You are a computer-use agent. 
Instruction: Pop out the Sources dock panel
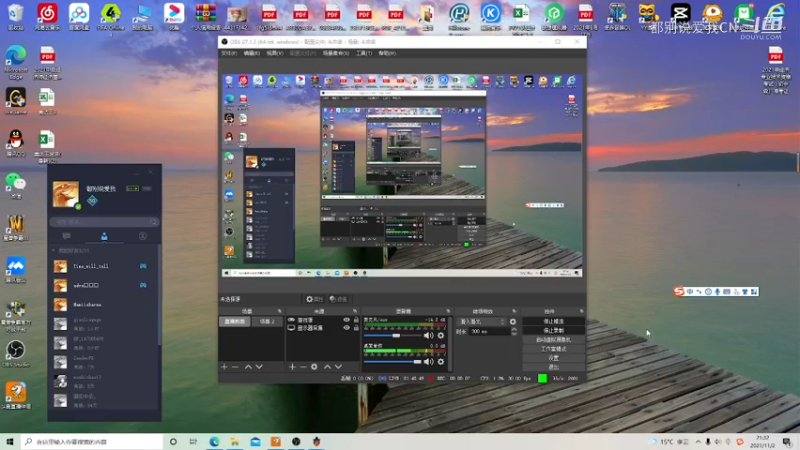355,311
